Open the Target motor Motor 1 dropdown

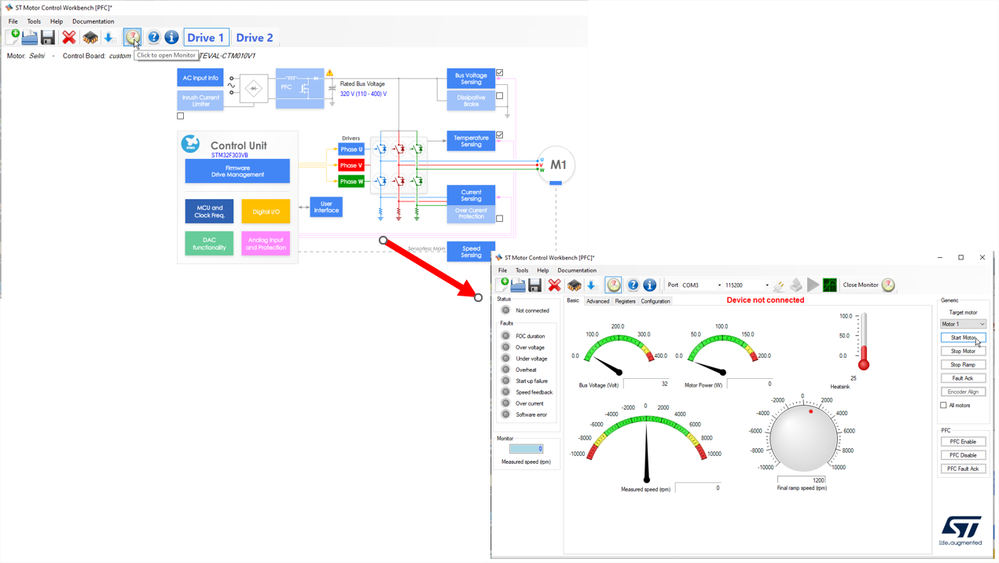point(963,324)
